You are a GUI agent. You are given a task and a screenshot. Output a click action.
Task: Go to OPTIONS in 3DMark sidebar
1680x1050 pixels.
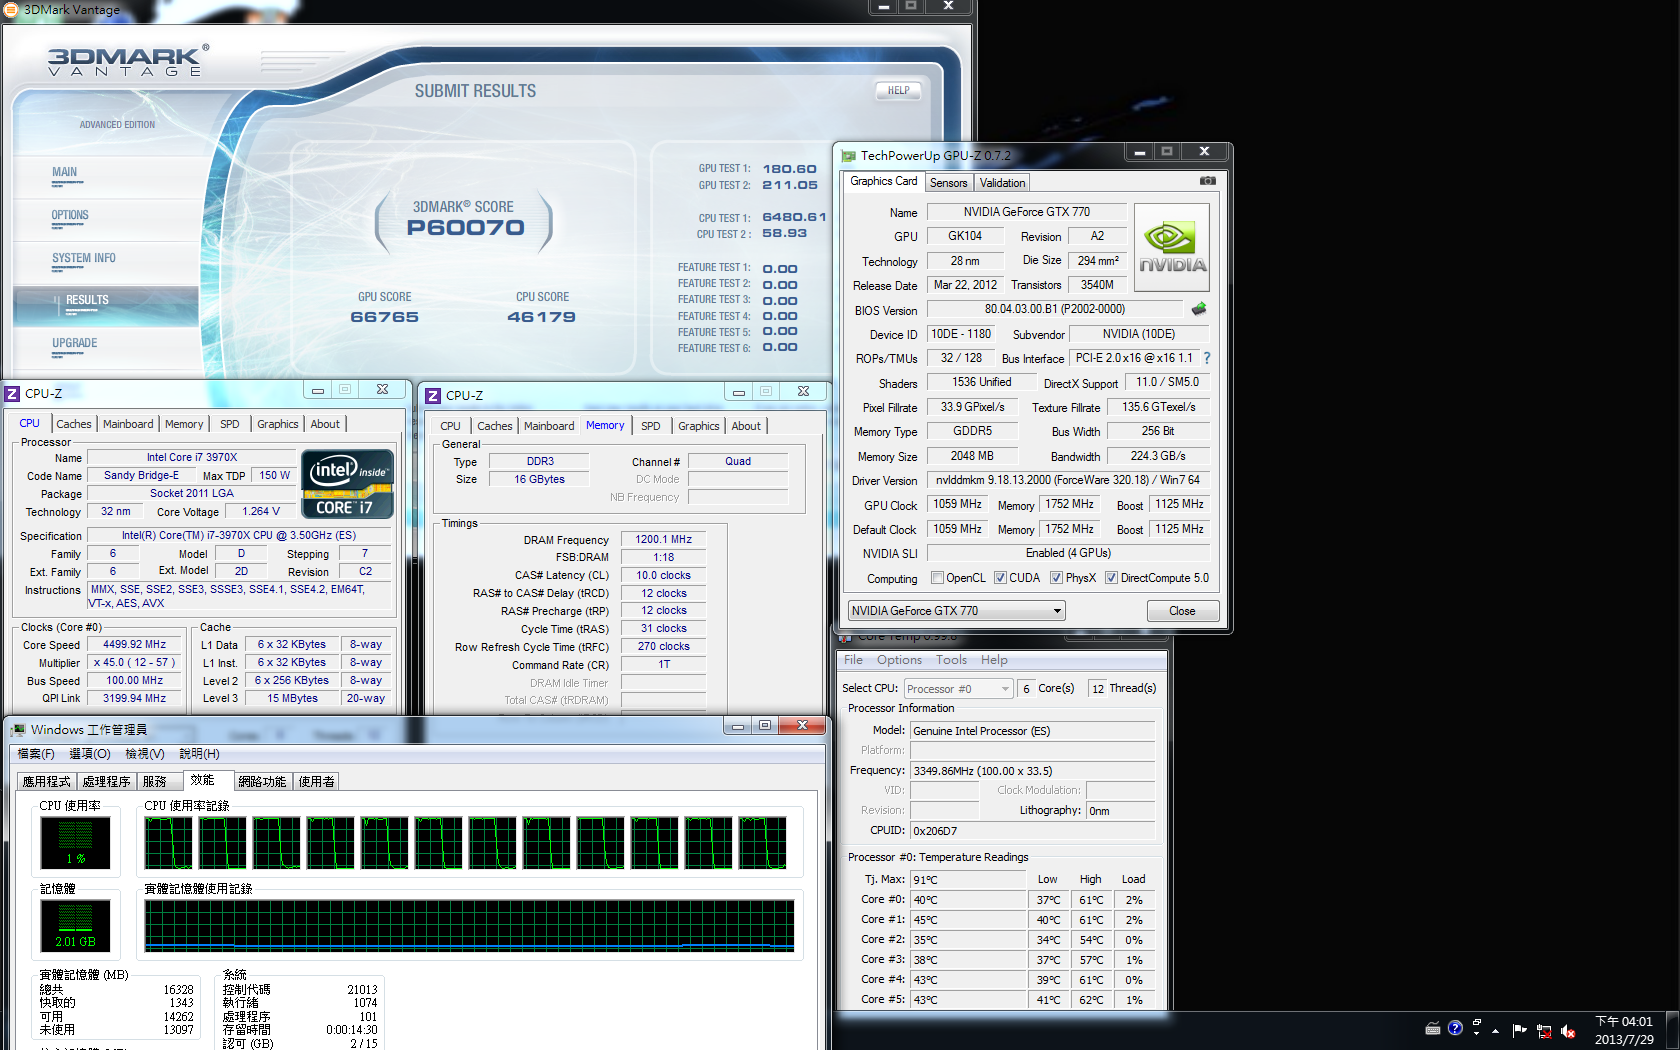(70, 218)
